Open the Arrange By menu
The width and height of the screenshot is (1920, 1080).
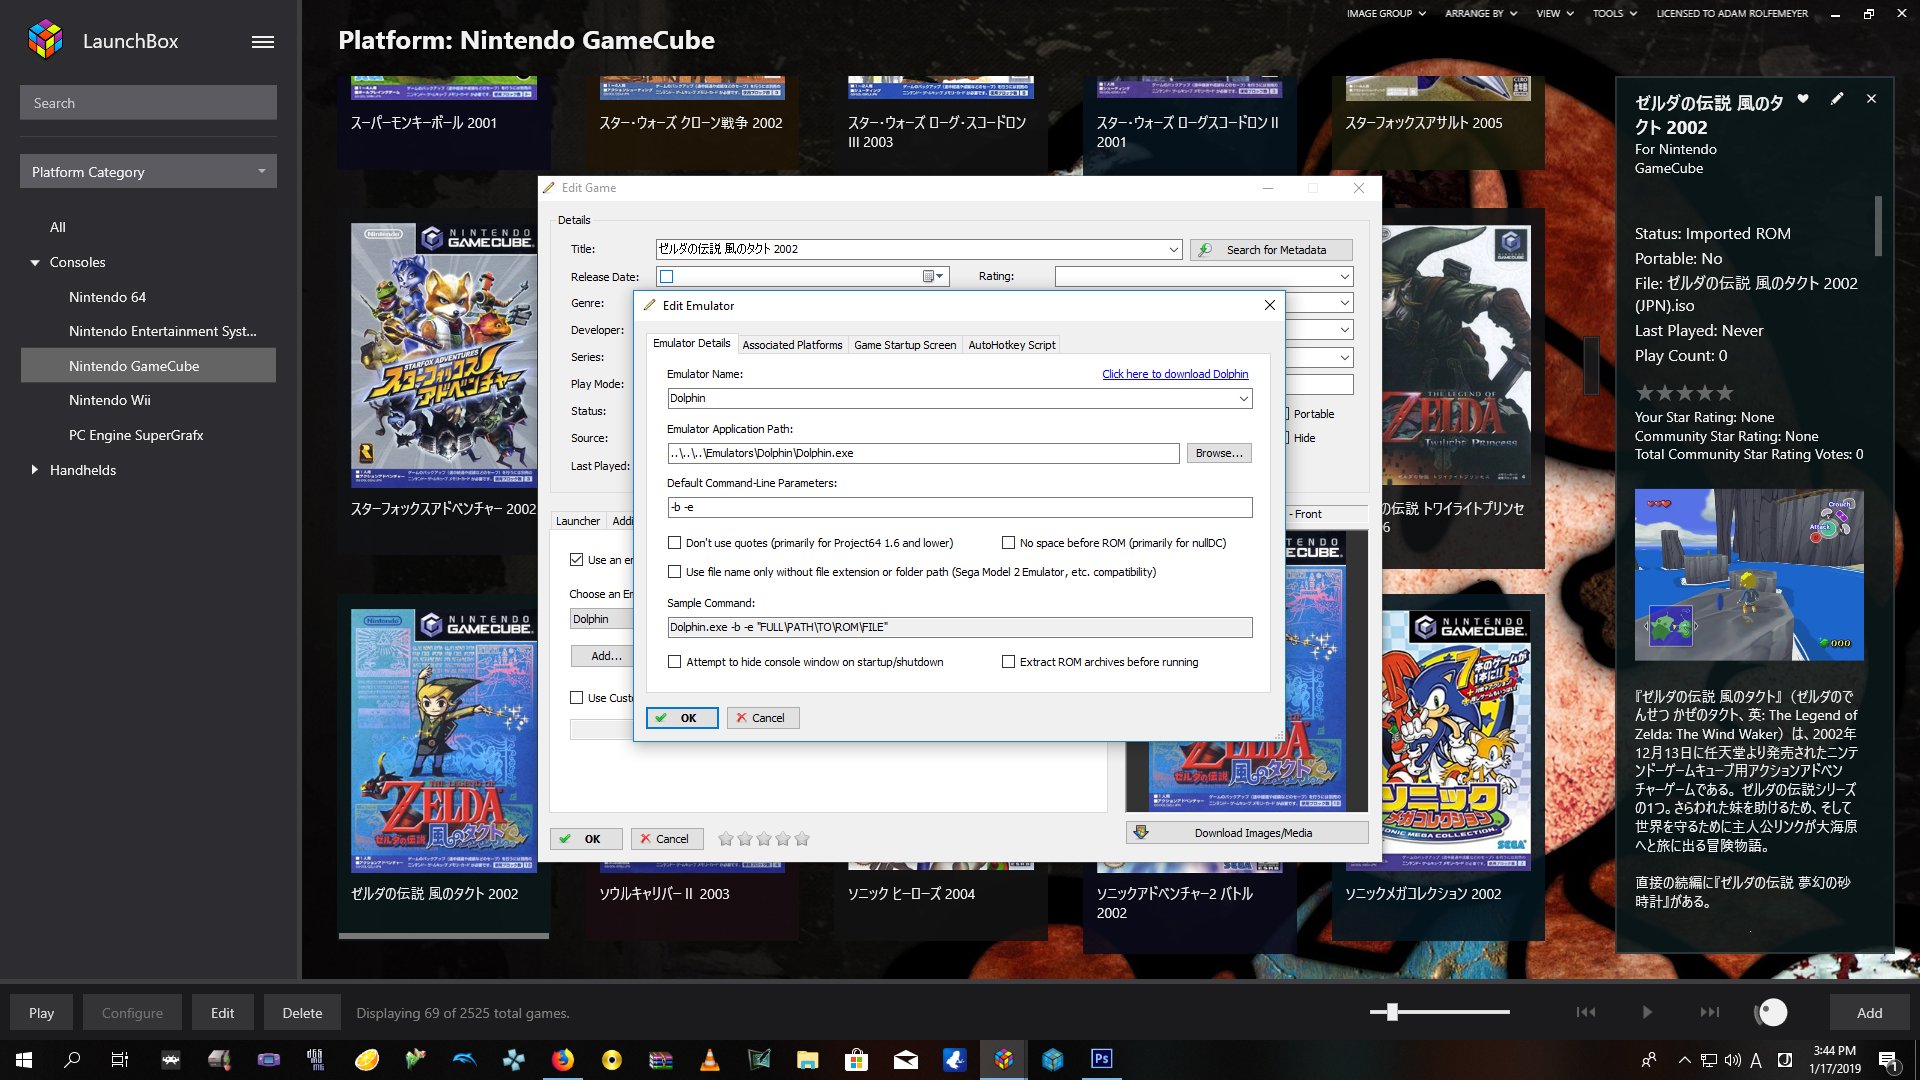coord(1481,13)
